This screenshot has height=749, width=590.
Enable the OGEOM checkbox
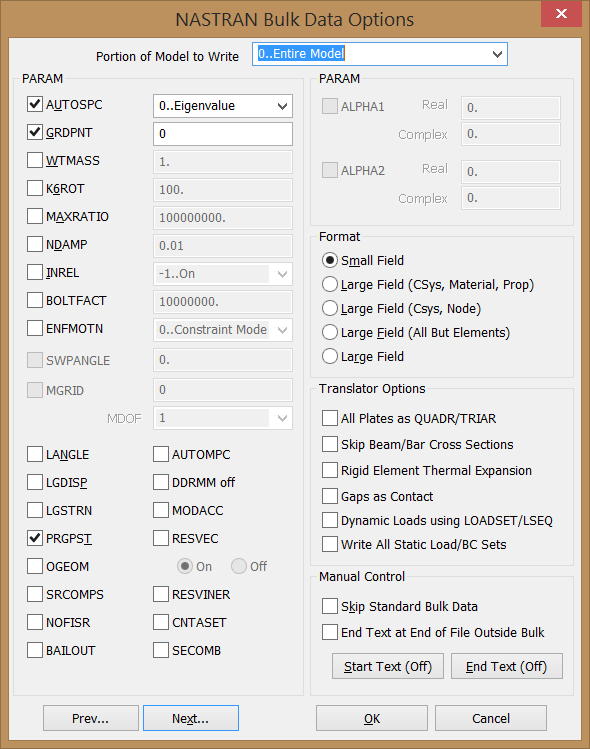[35, 566]
